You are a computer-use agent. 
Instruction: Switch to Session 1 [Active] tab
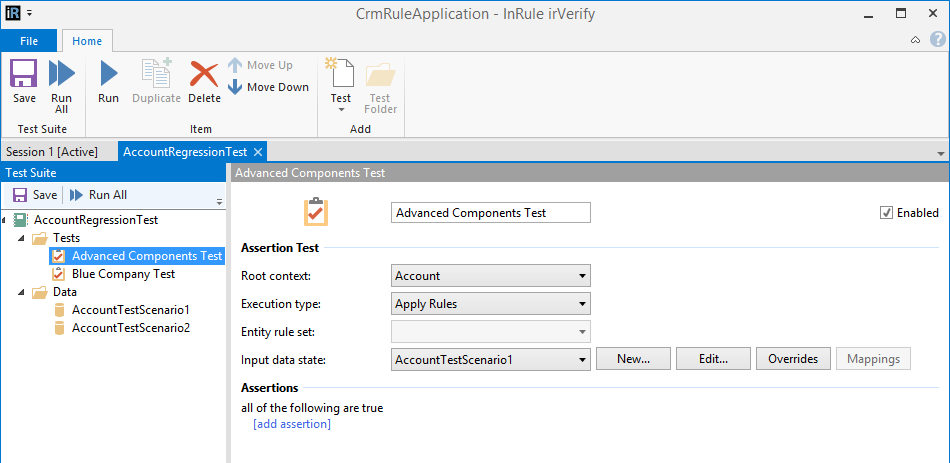[52, 152]
